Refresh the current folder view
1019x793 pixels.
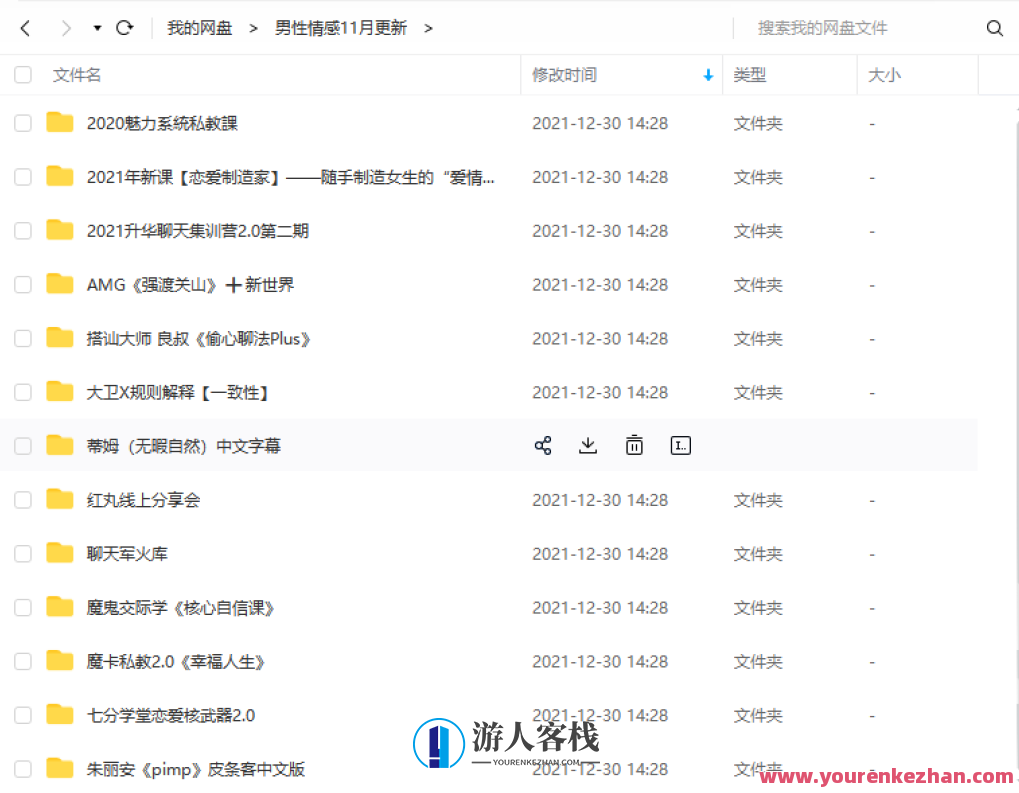coord(124,27)
